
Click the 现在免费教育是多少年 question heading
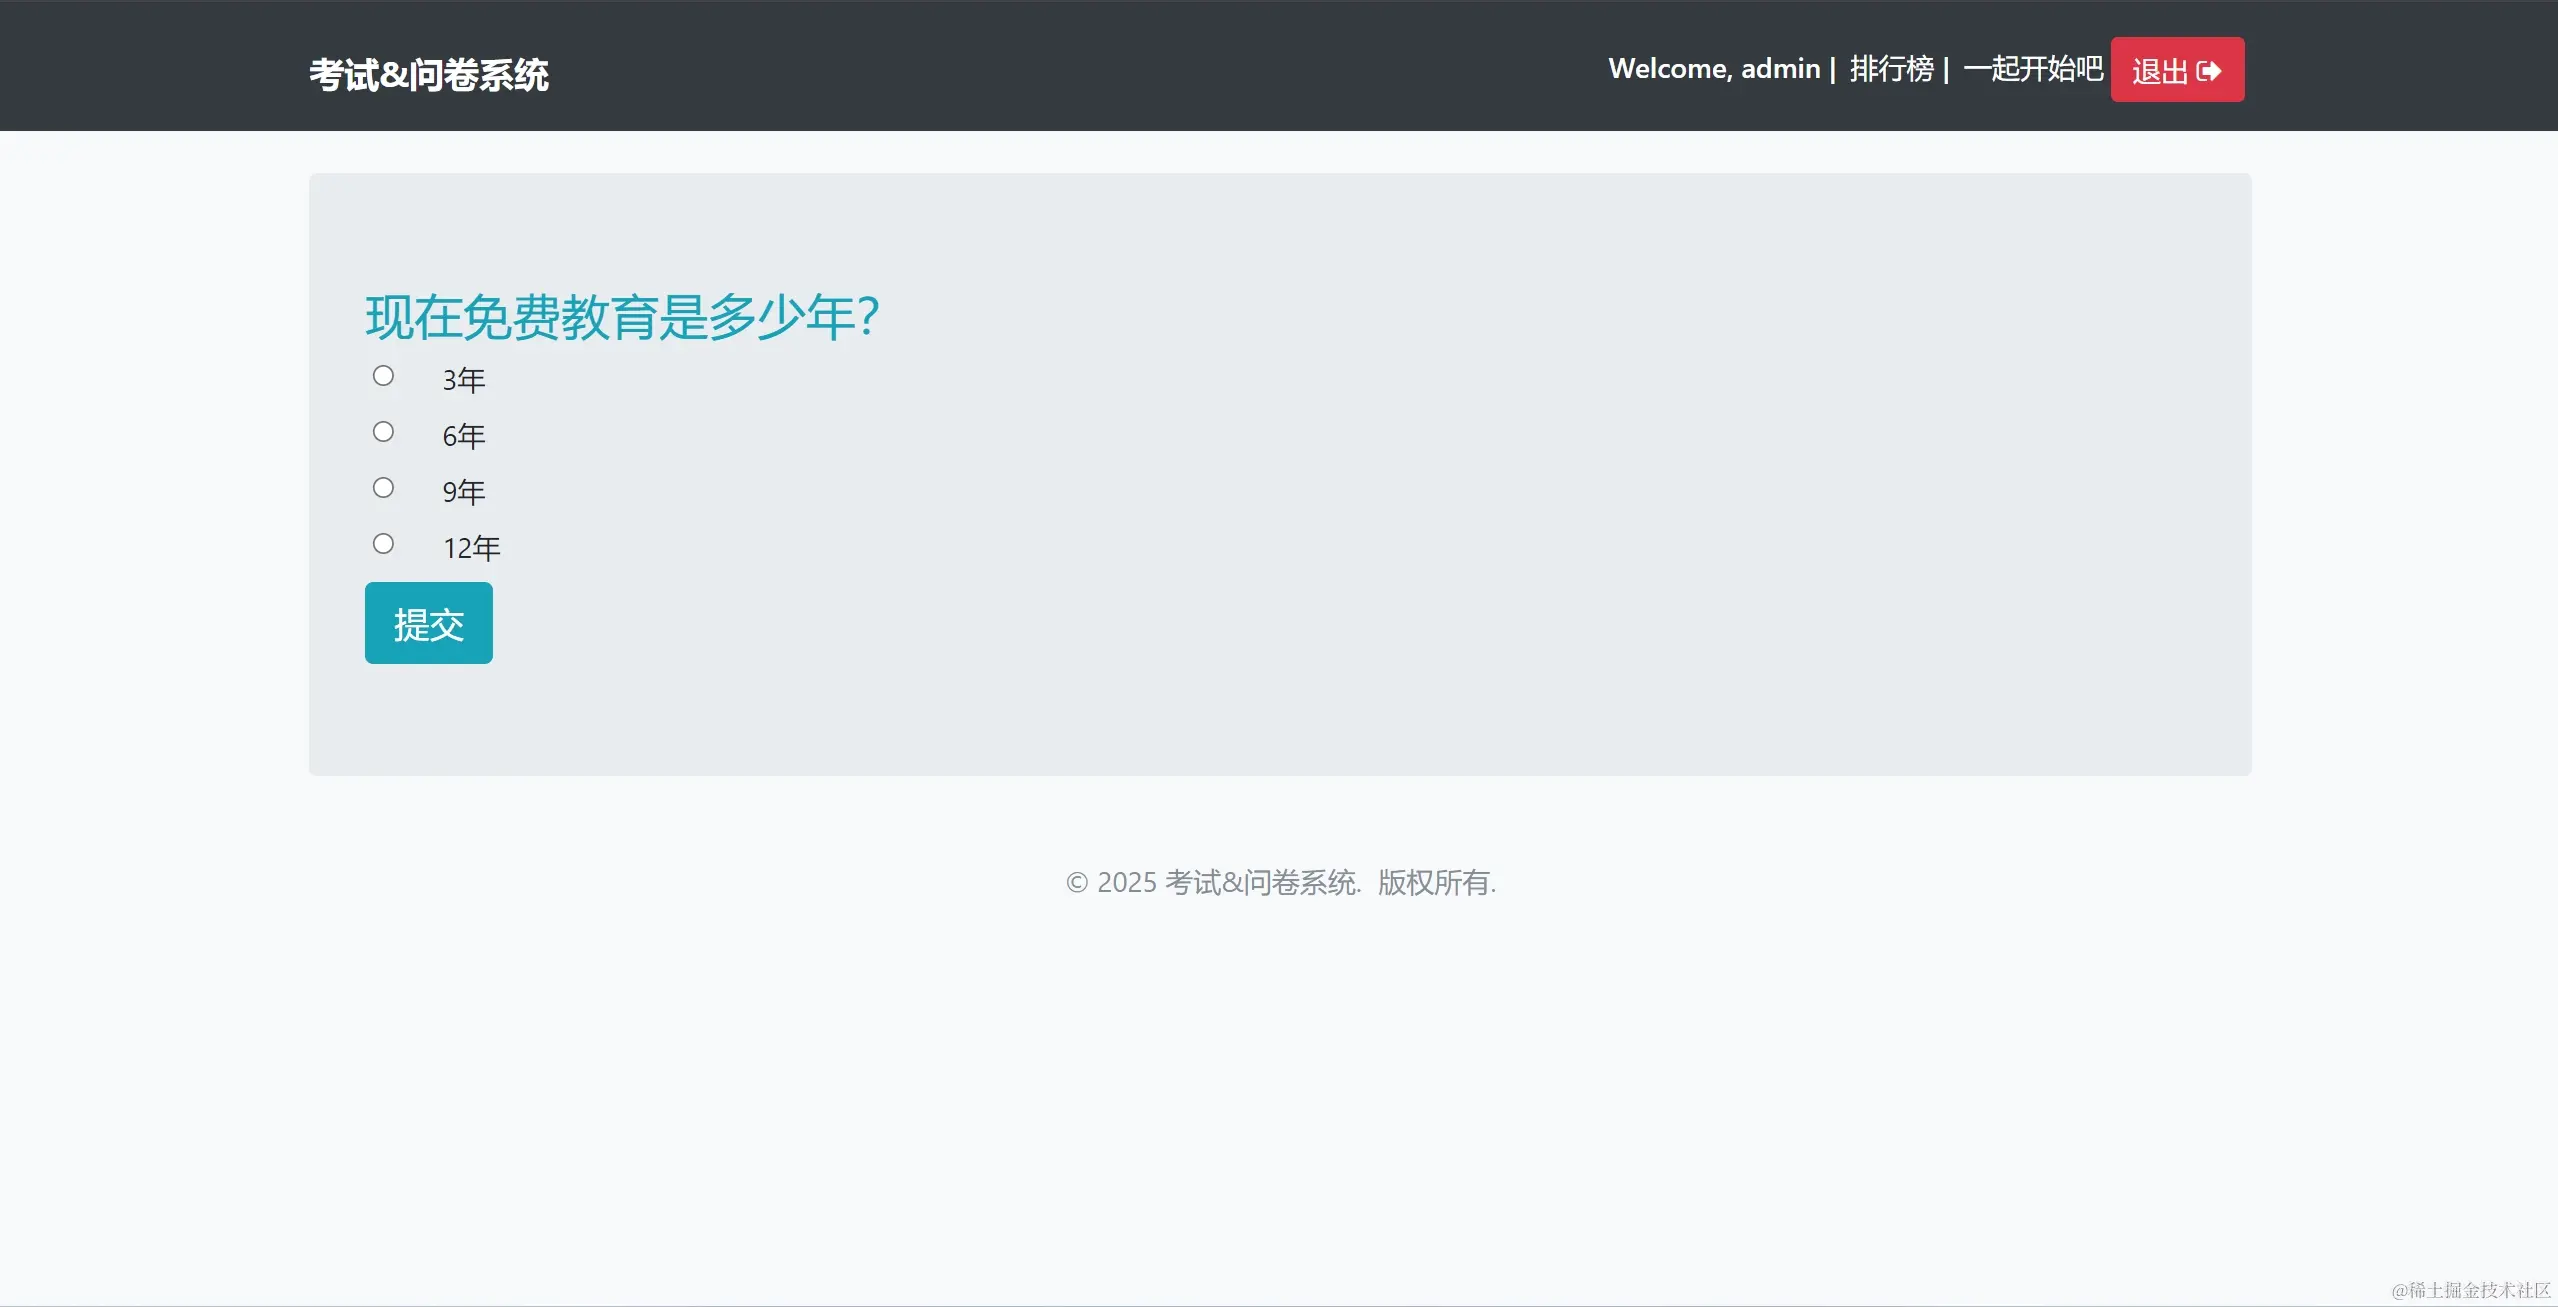point(622,317)
